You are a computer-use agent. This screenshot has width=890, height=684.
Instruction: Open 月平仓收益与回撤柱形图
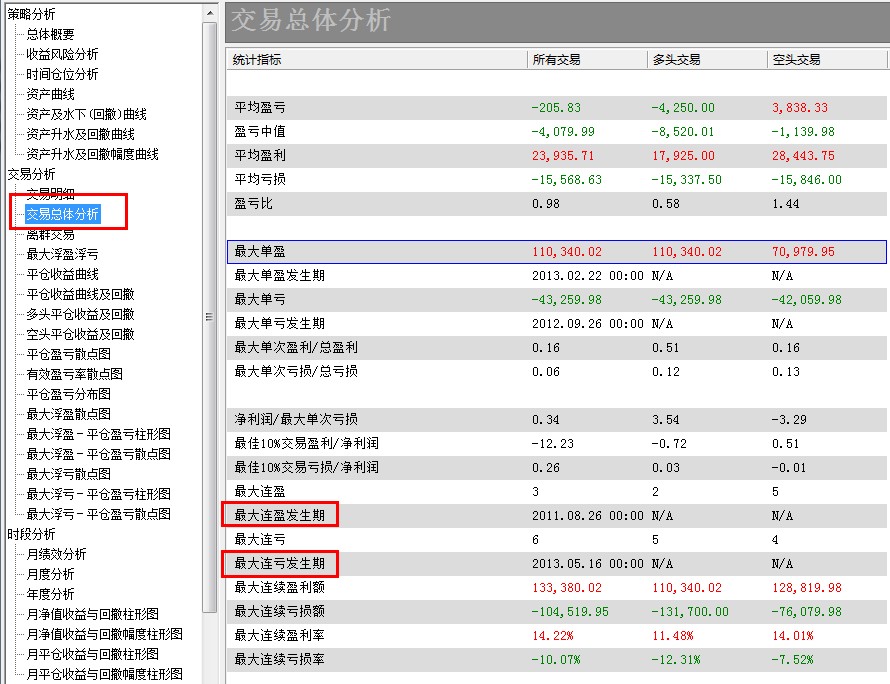pos(93,654)
